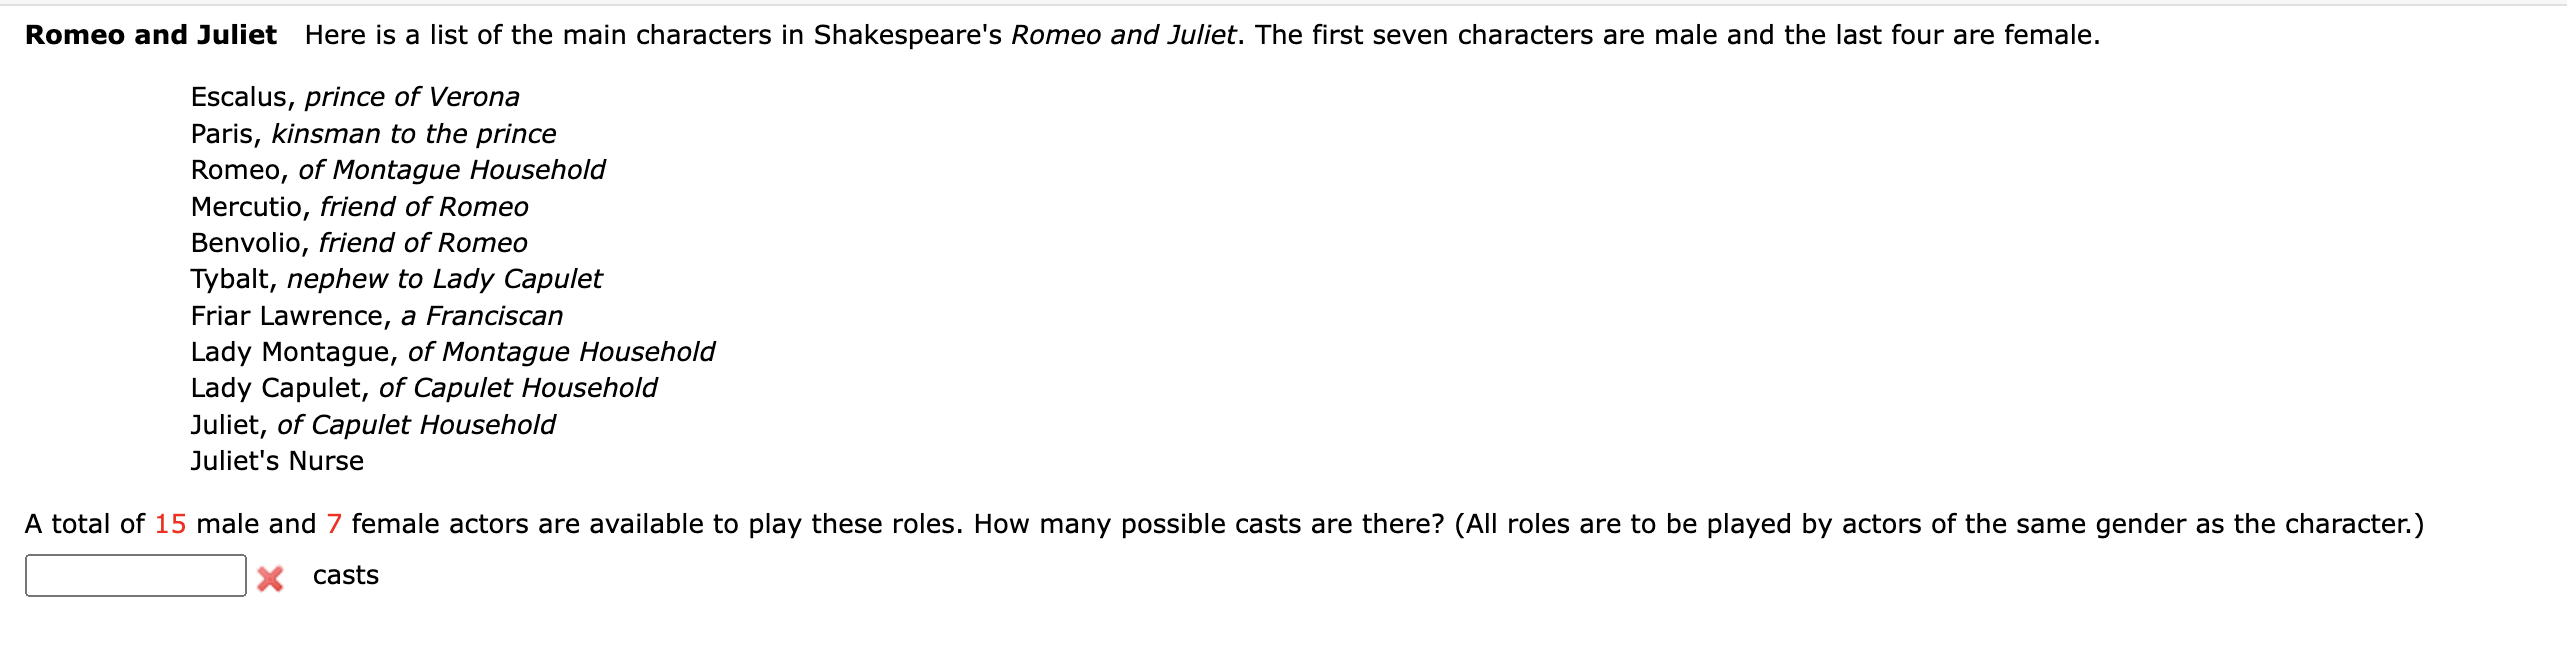Click the casts label next to the box
2567x663 pixels.
pos(345,575)
